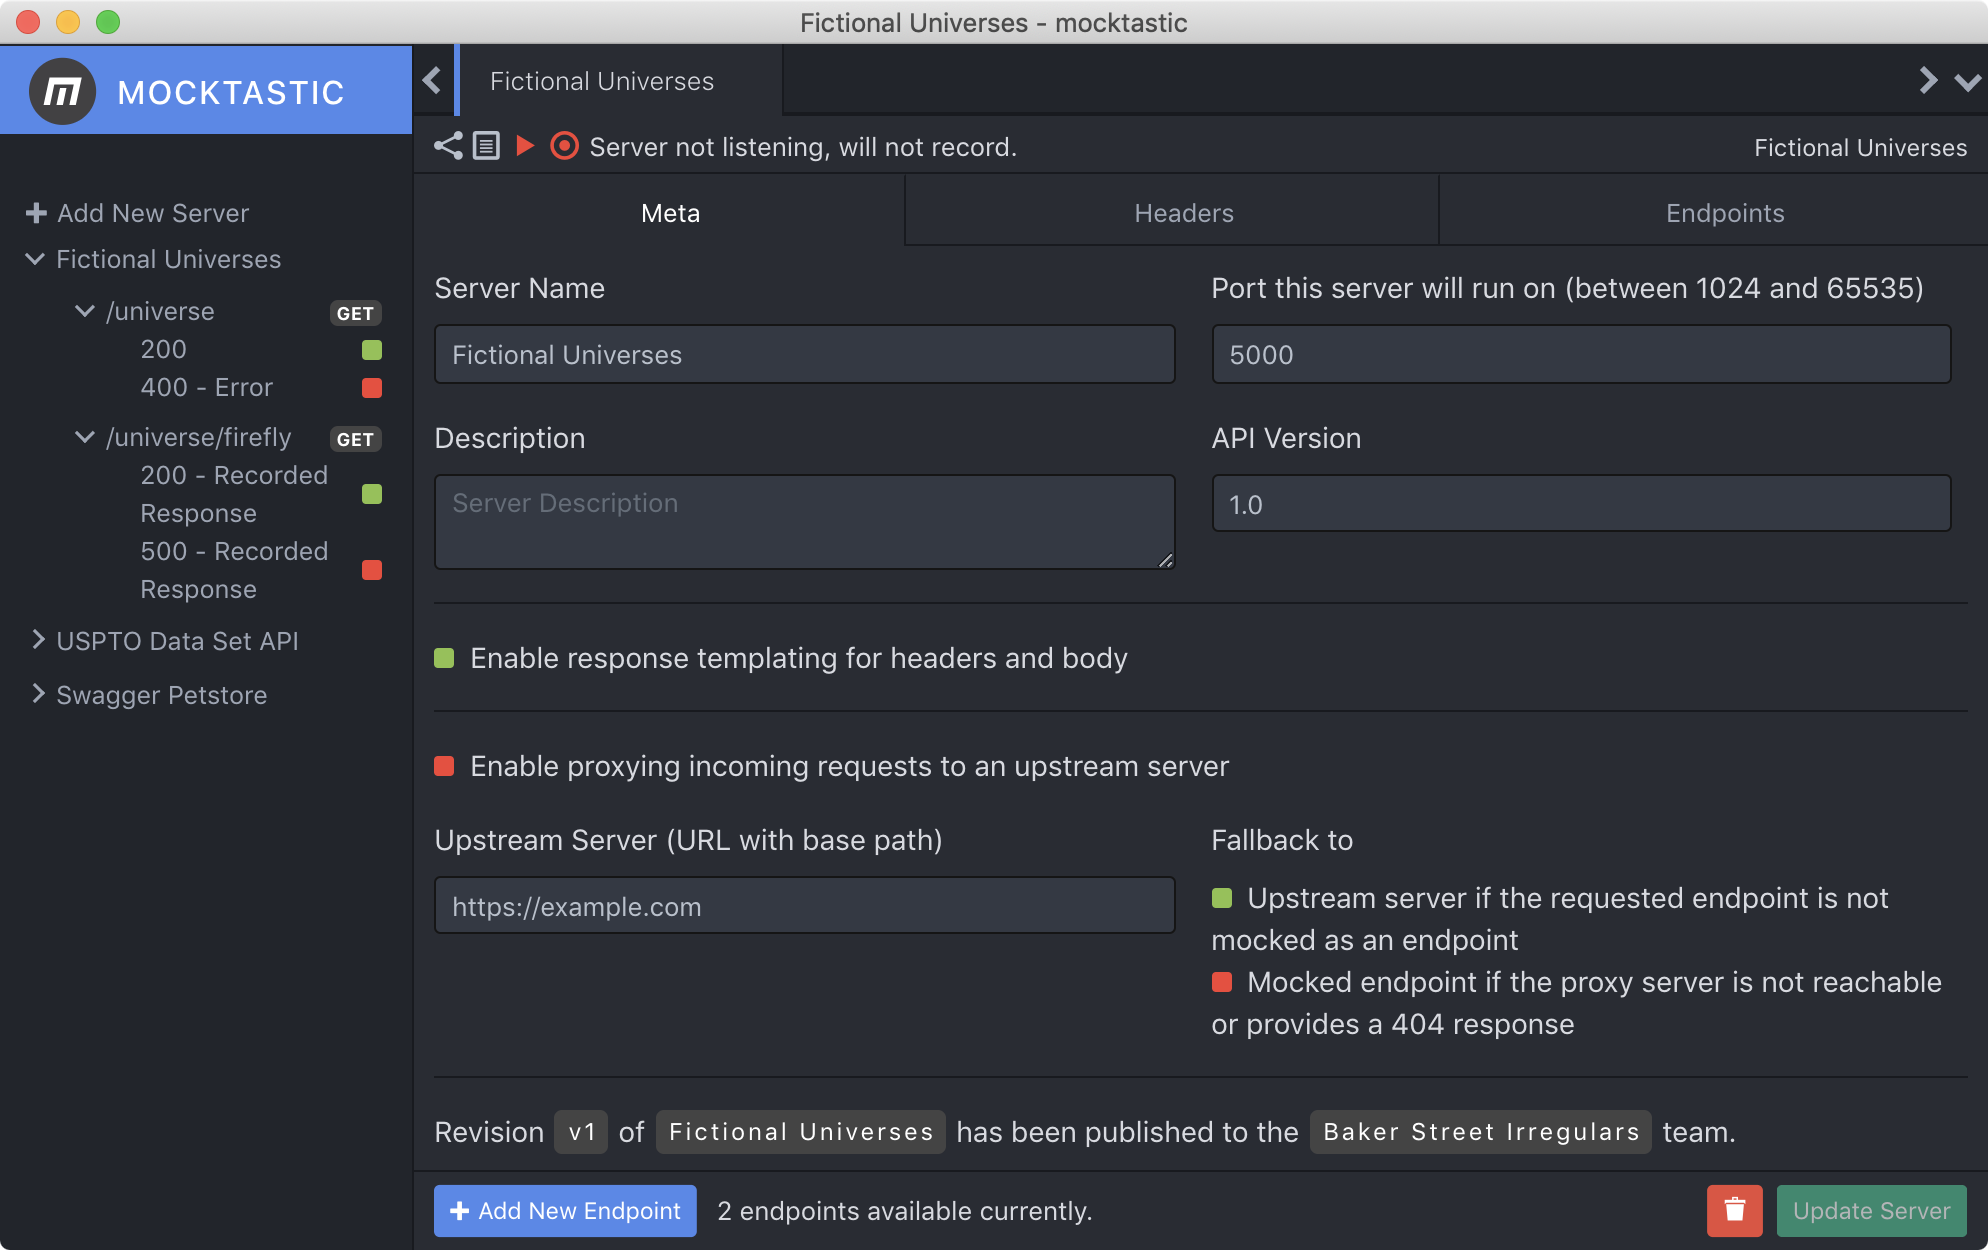Click '2 endpoints available currently' text
The width and height of the screenshot is (1988, 1250).
tap(904, 1211)
